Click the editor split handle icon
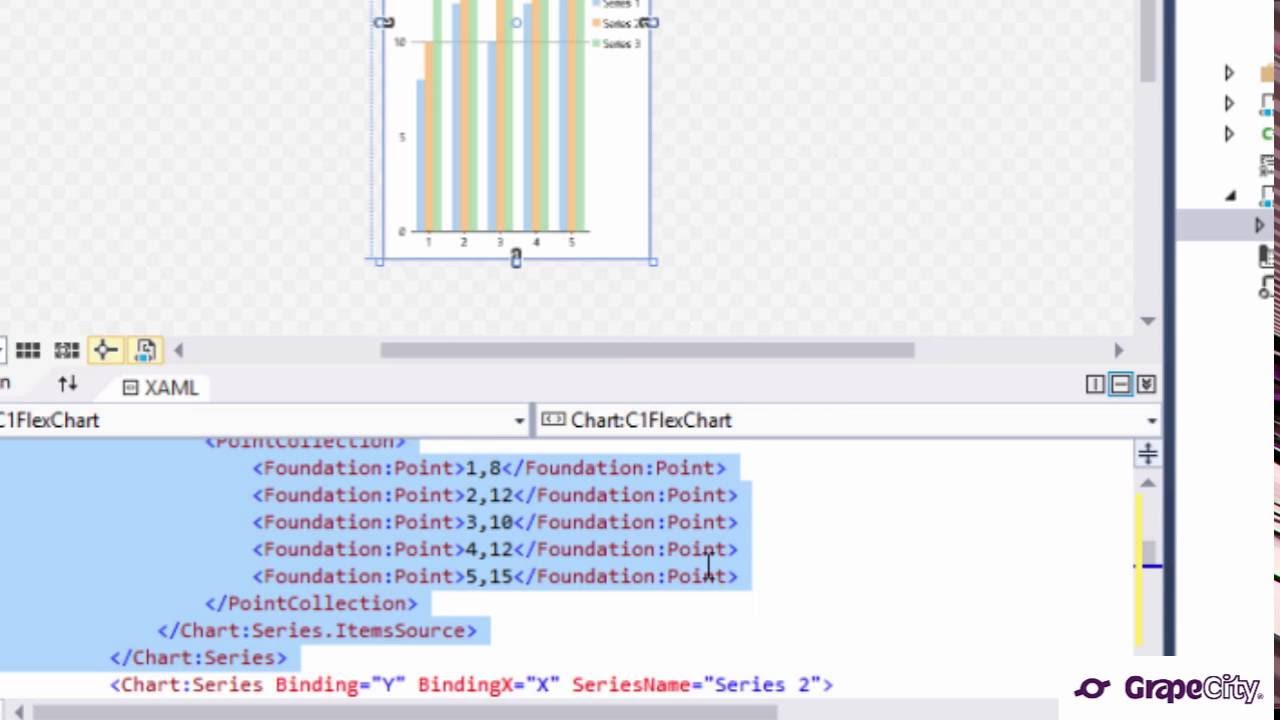This screenshot has width=1280, height=720. click(1147, 454)
